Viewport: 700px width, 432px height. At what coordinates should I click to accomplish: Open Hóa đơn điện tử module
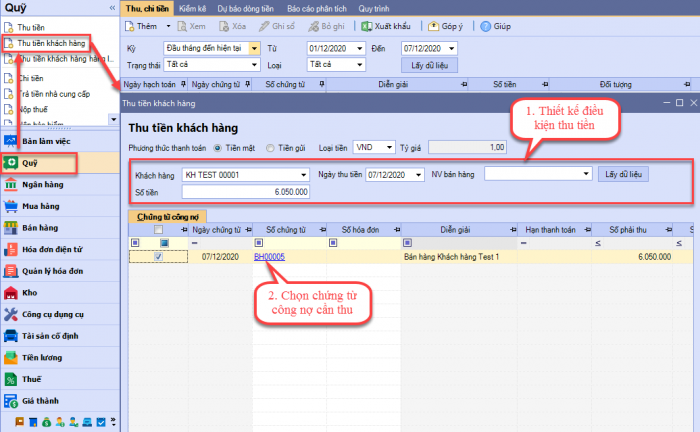coord(52,250)
